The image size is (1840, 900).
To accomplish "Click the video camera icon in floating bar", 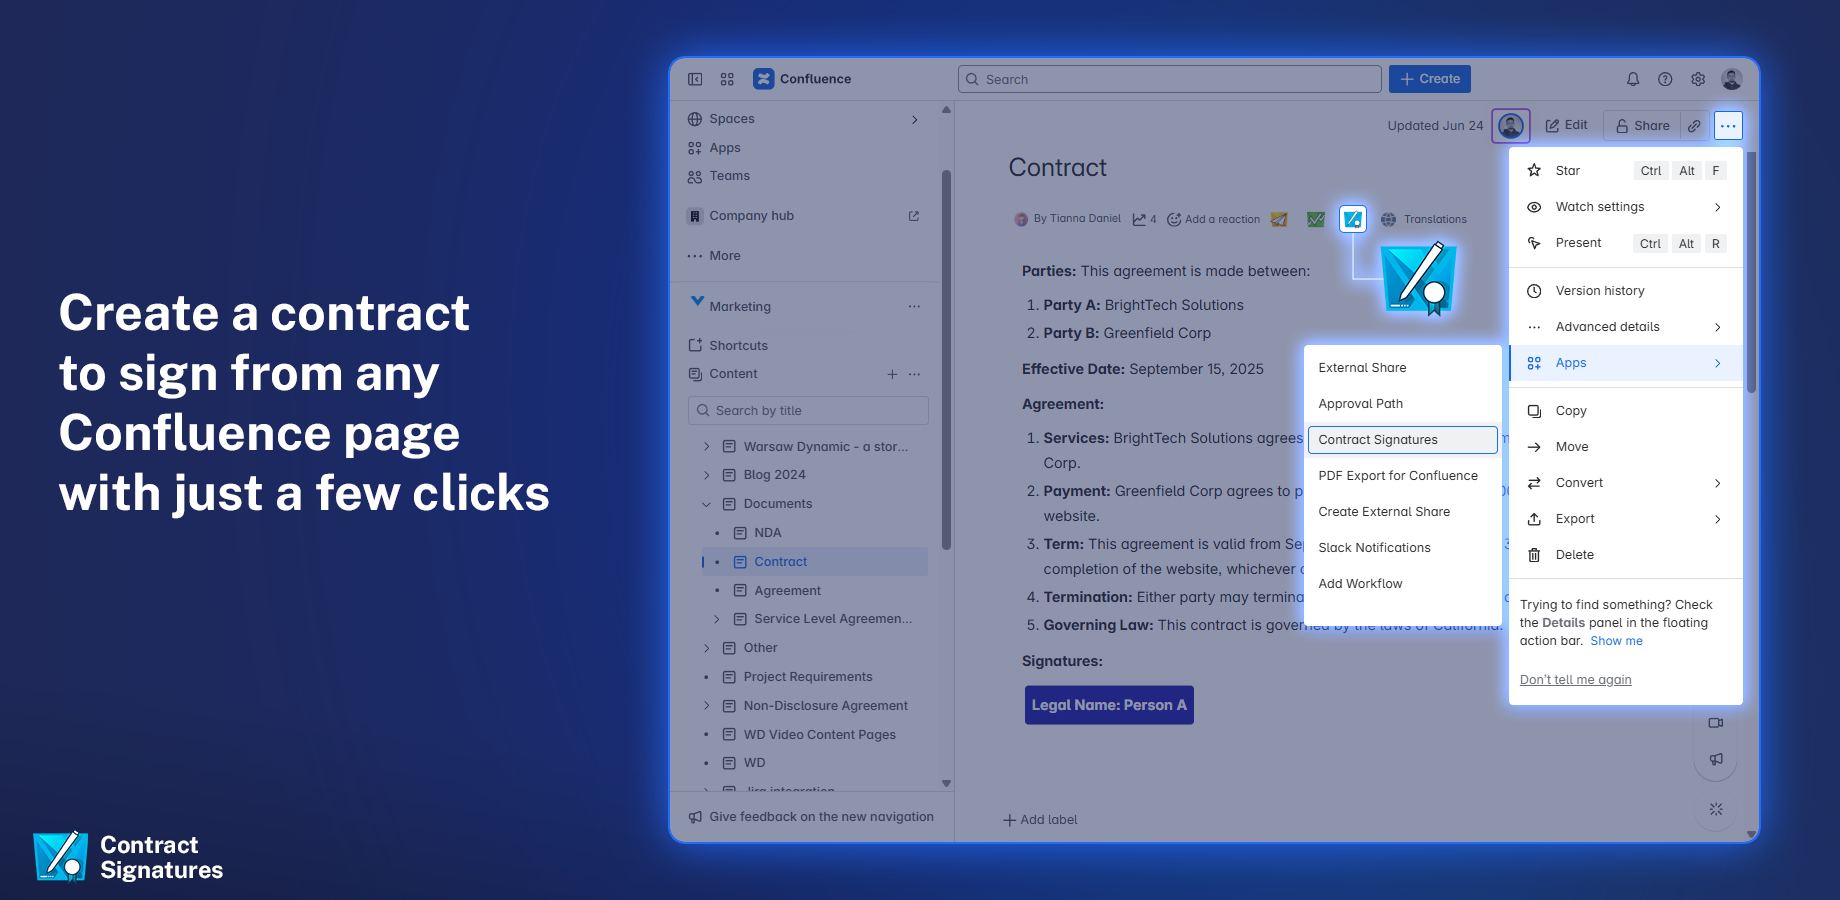I will click(1716, 723).
